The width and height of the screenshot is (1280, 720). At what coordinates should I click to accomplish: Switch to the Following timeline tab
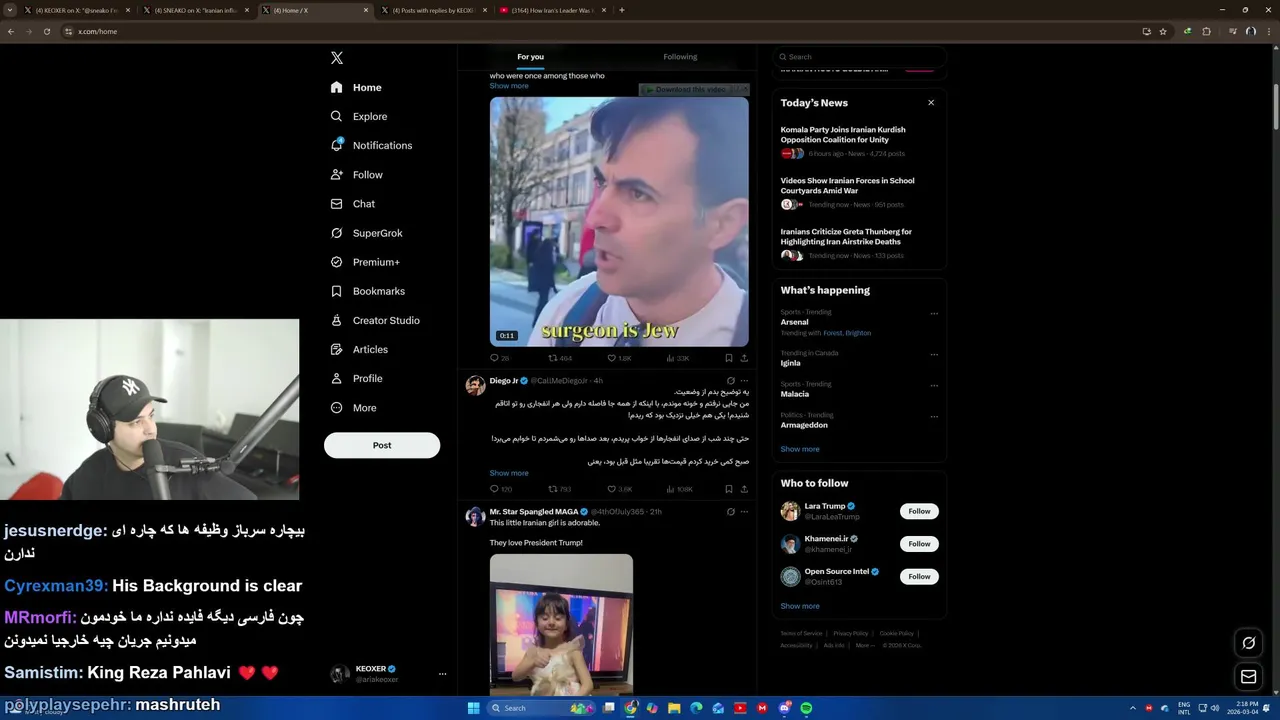pos(680,57)
